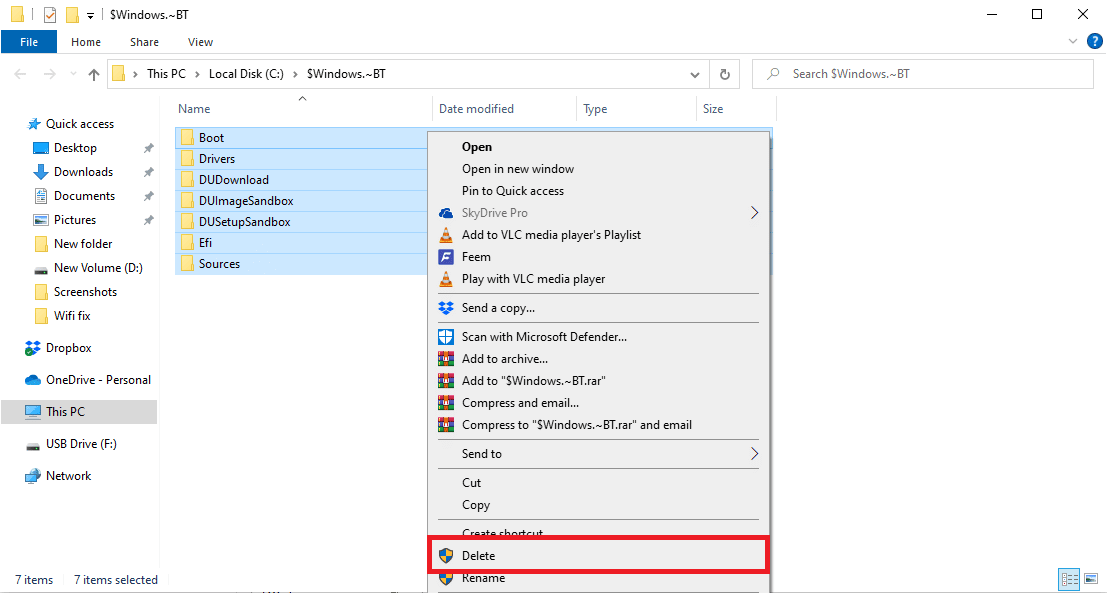
Task: Sort by Date modified column header
Action: coord(476,109)
